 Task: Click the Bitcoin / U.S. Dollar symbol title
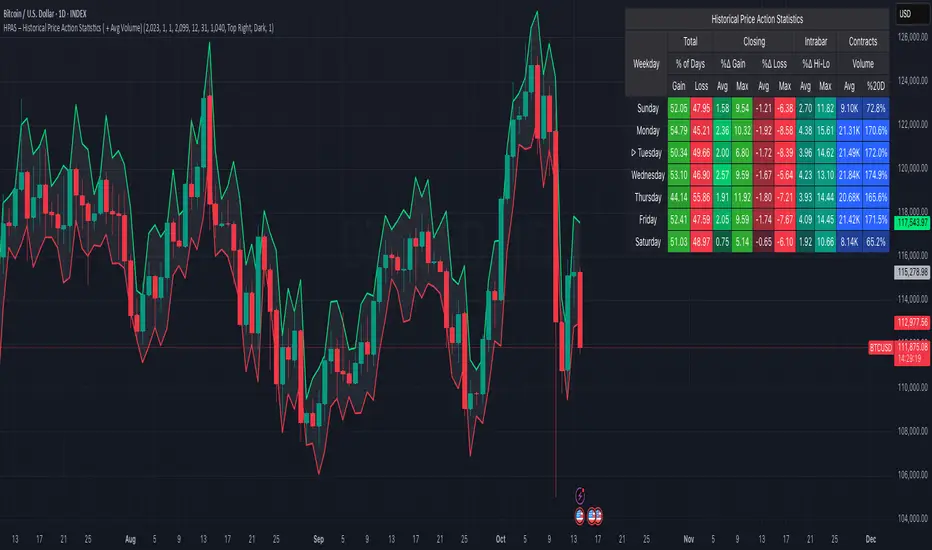pyautogui.click(x=45, y=14)
